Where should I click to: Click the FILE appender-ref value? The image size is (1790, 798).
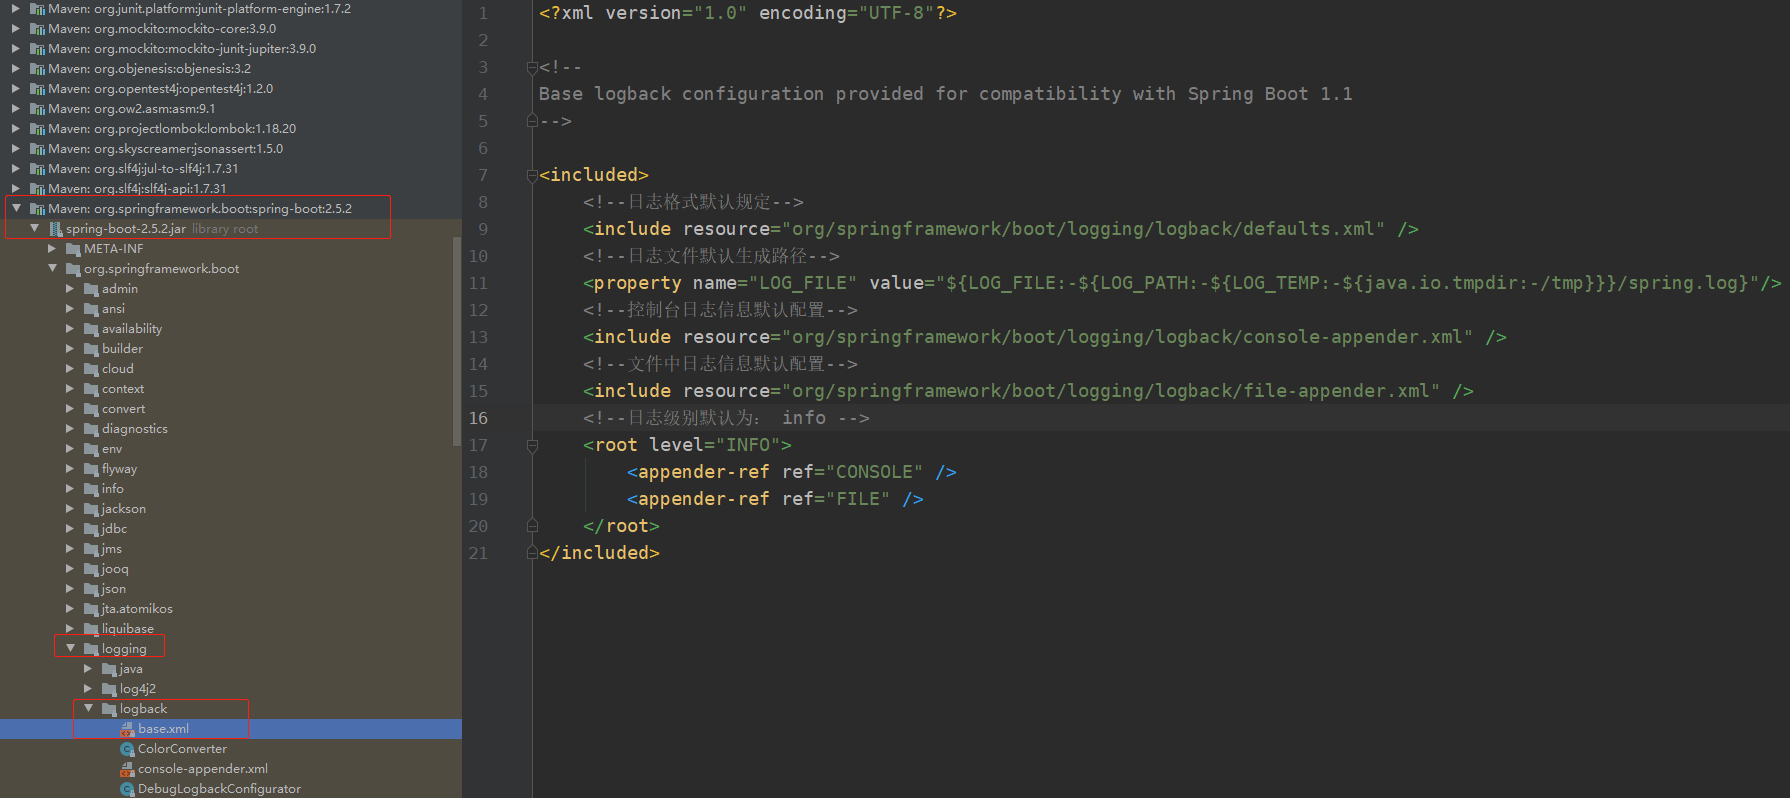858,499
